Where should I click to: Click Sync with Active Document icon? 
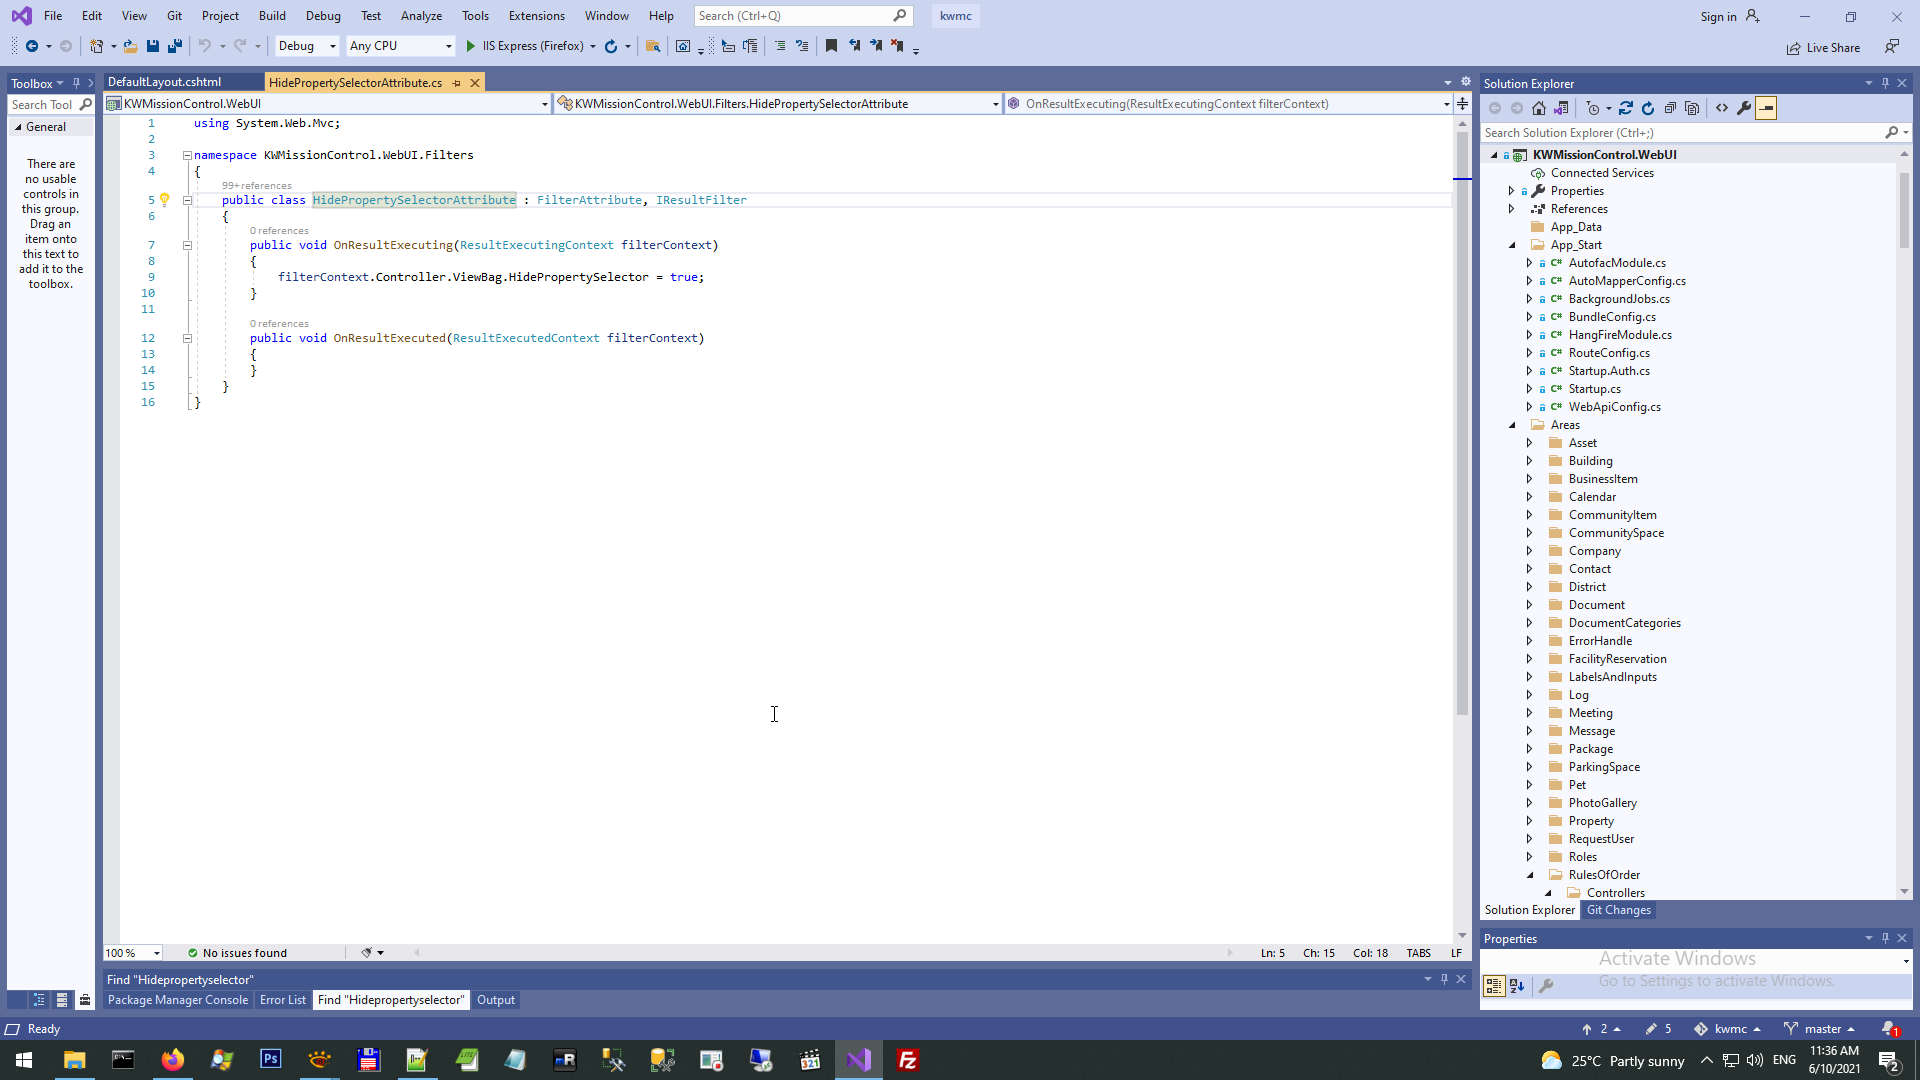click(x=1626, y=108)
